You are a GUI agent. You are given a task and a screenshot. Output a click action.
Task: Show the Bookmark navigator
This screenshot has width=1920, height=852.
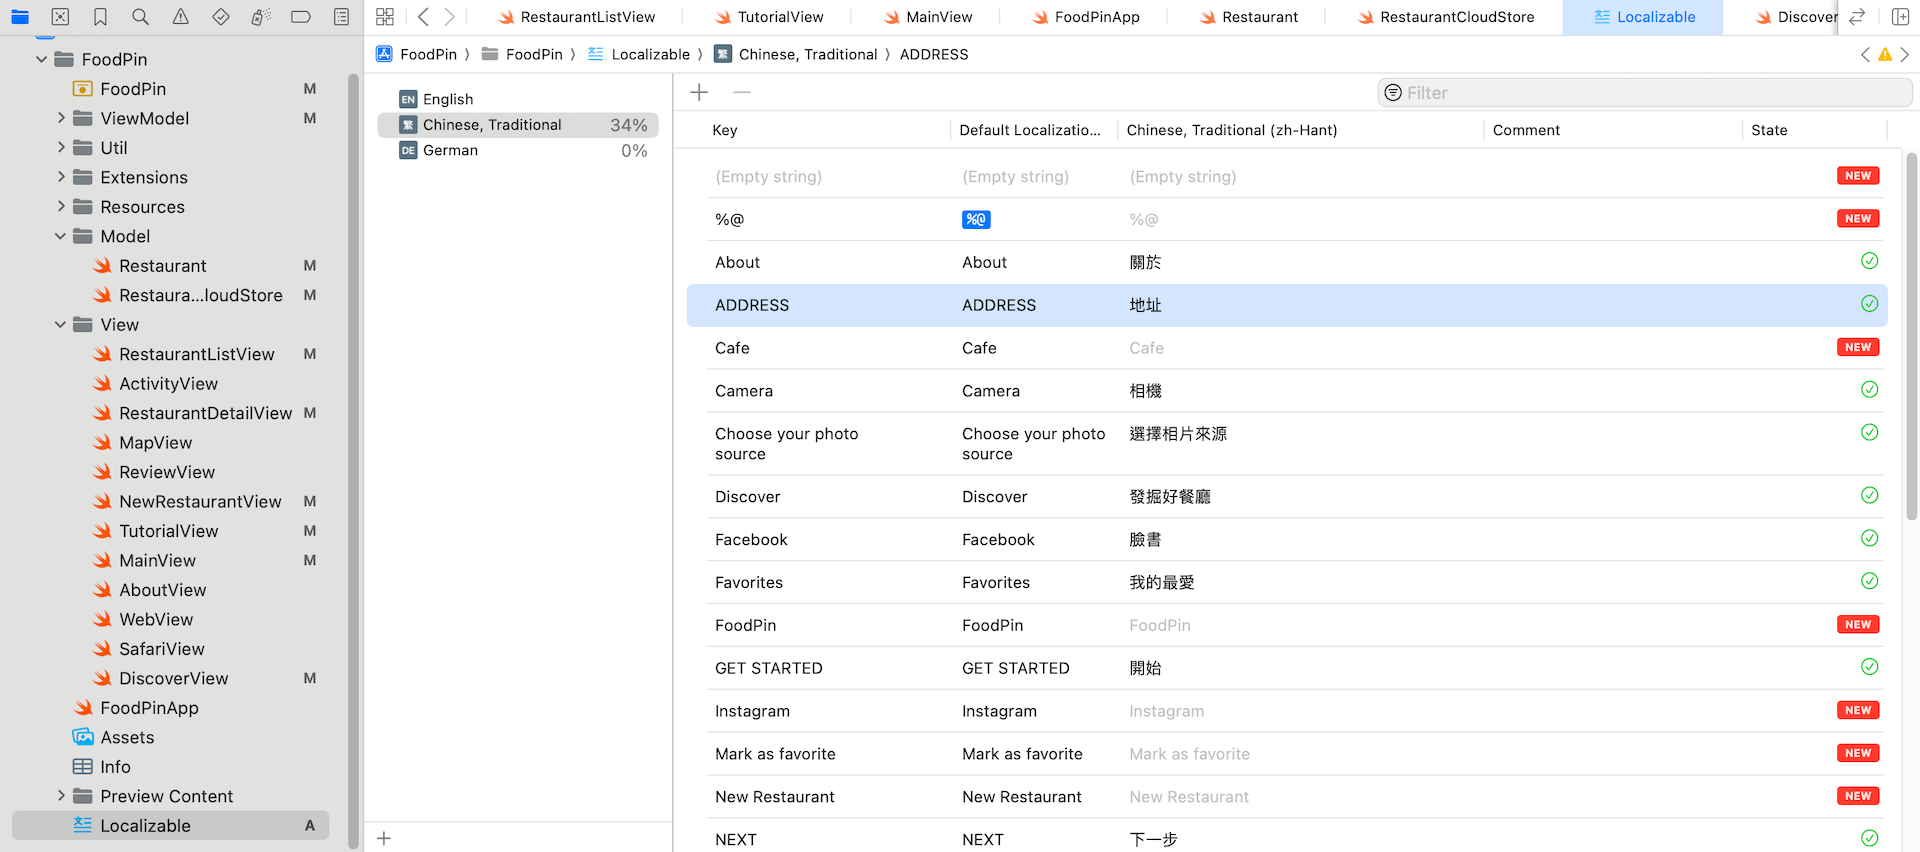tap(100, 17)
